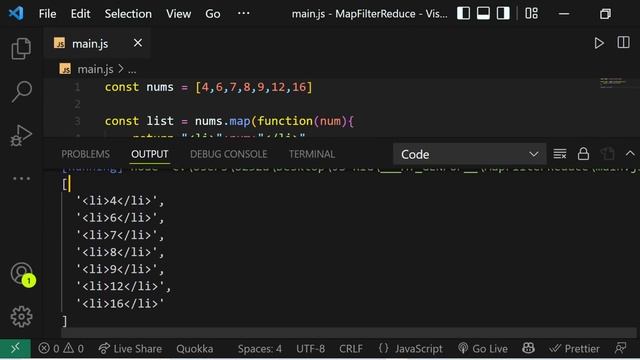Click output line '<li>9</li>'
Viewport: 640px width, 360px height.
[120, 269]
